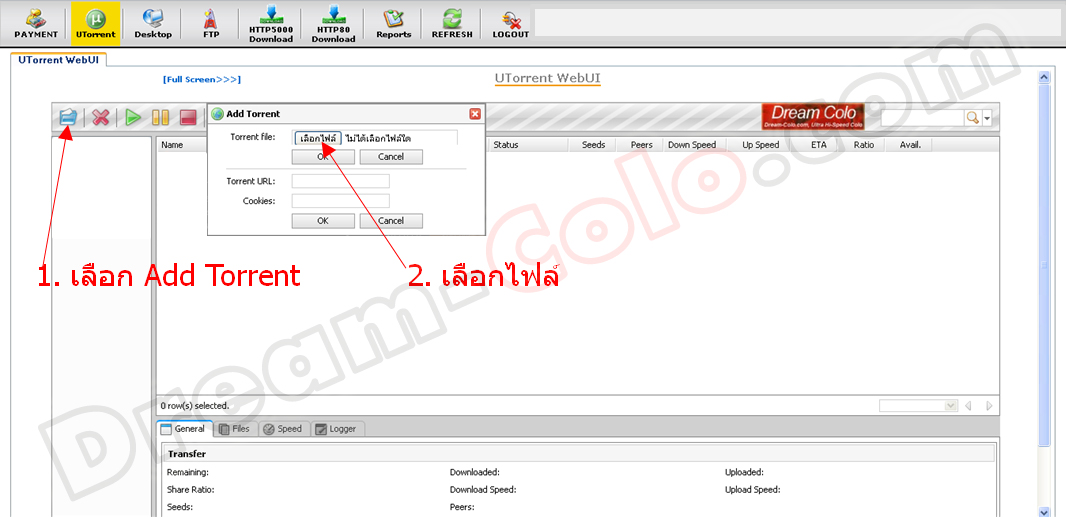1066x517 pixels.
Task: Sort by the Peers column
Action: [640, 145]
